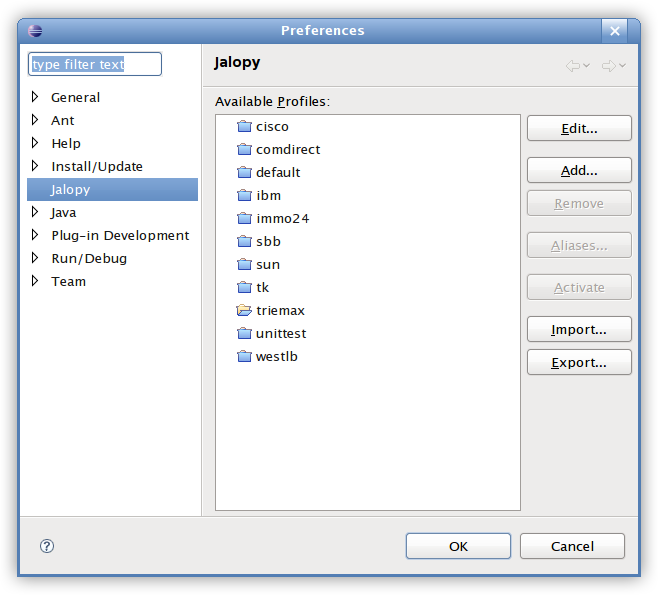This screenshot has height=595, width=658.
Task: Click the Export... button
Action: tap(579, 362)
